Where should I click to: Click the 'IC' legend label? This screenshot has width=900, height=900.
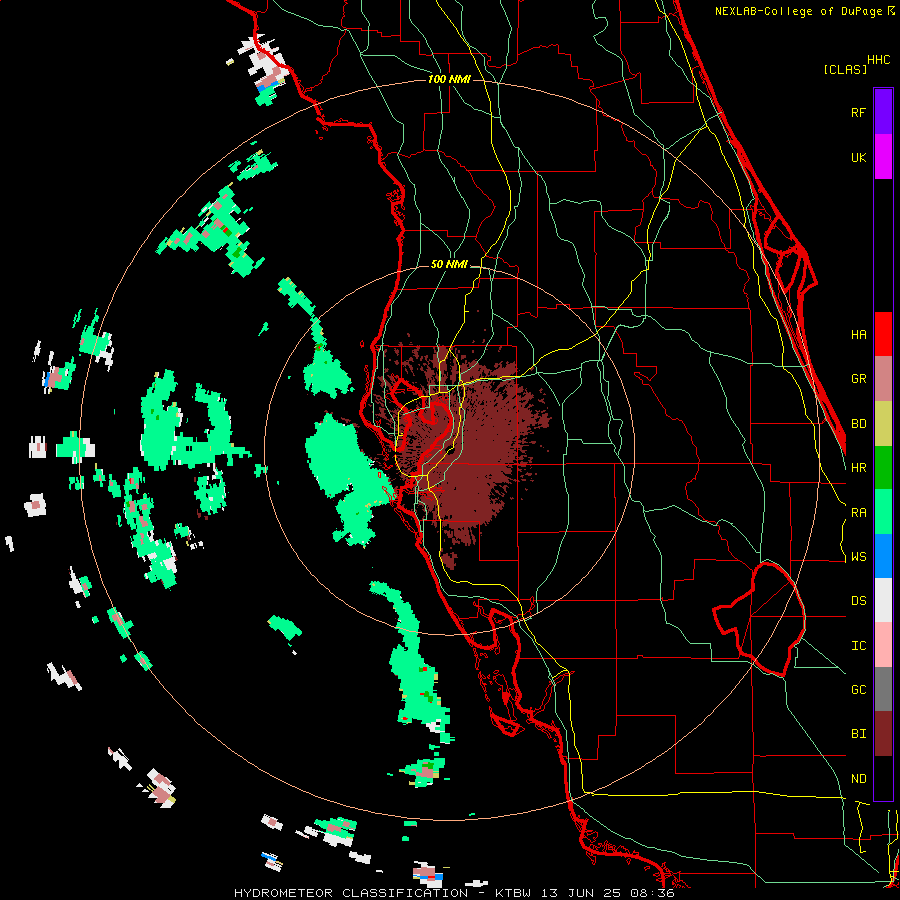(x=858, y=646)
